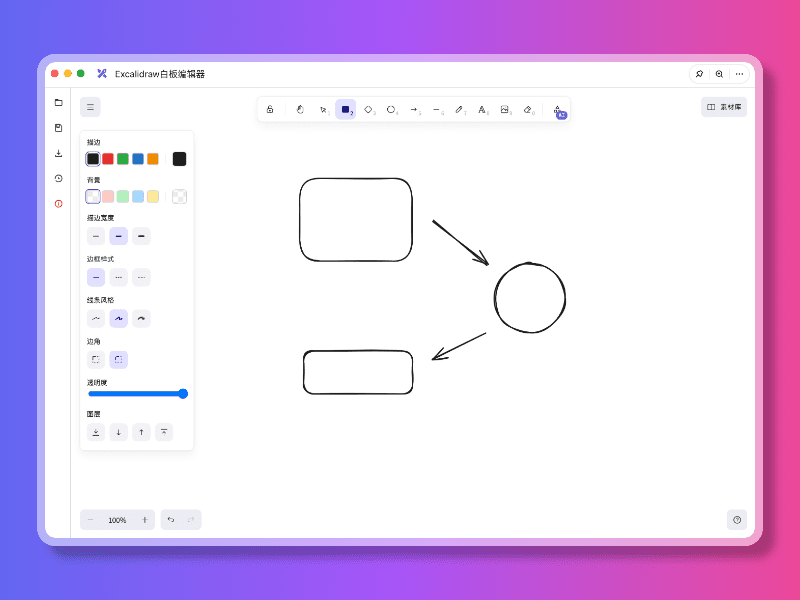Open the more shapes AI tools

(x=558, y=111)
